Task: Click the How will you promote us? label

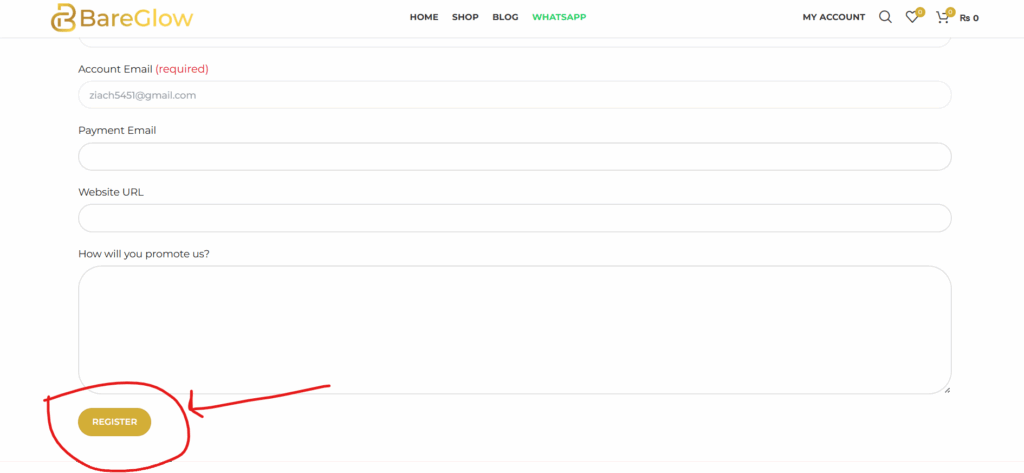Action: (144, 254)
